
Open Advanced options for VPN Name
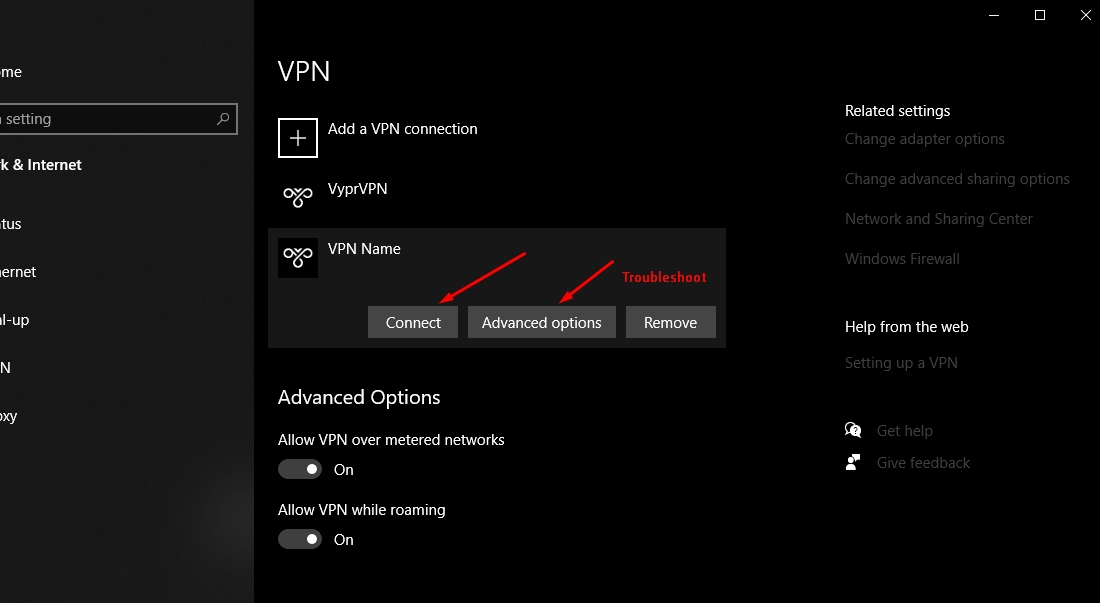[542, 322]
